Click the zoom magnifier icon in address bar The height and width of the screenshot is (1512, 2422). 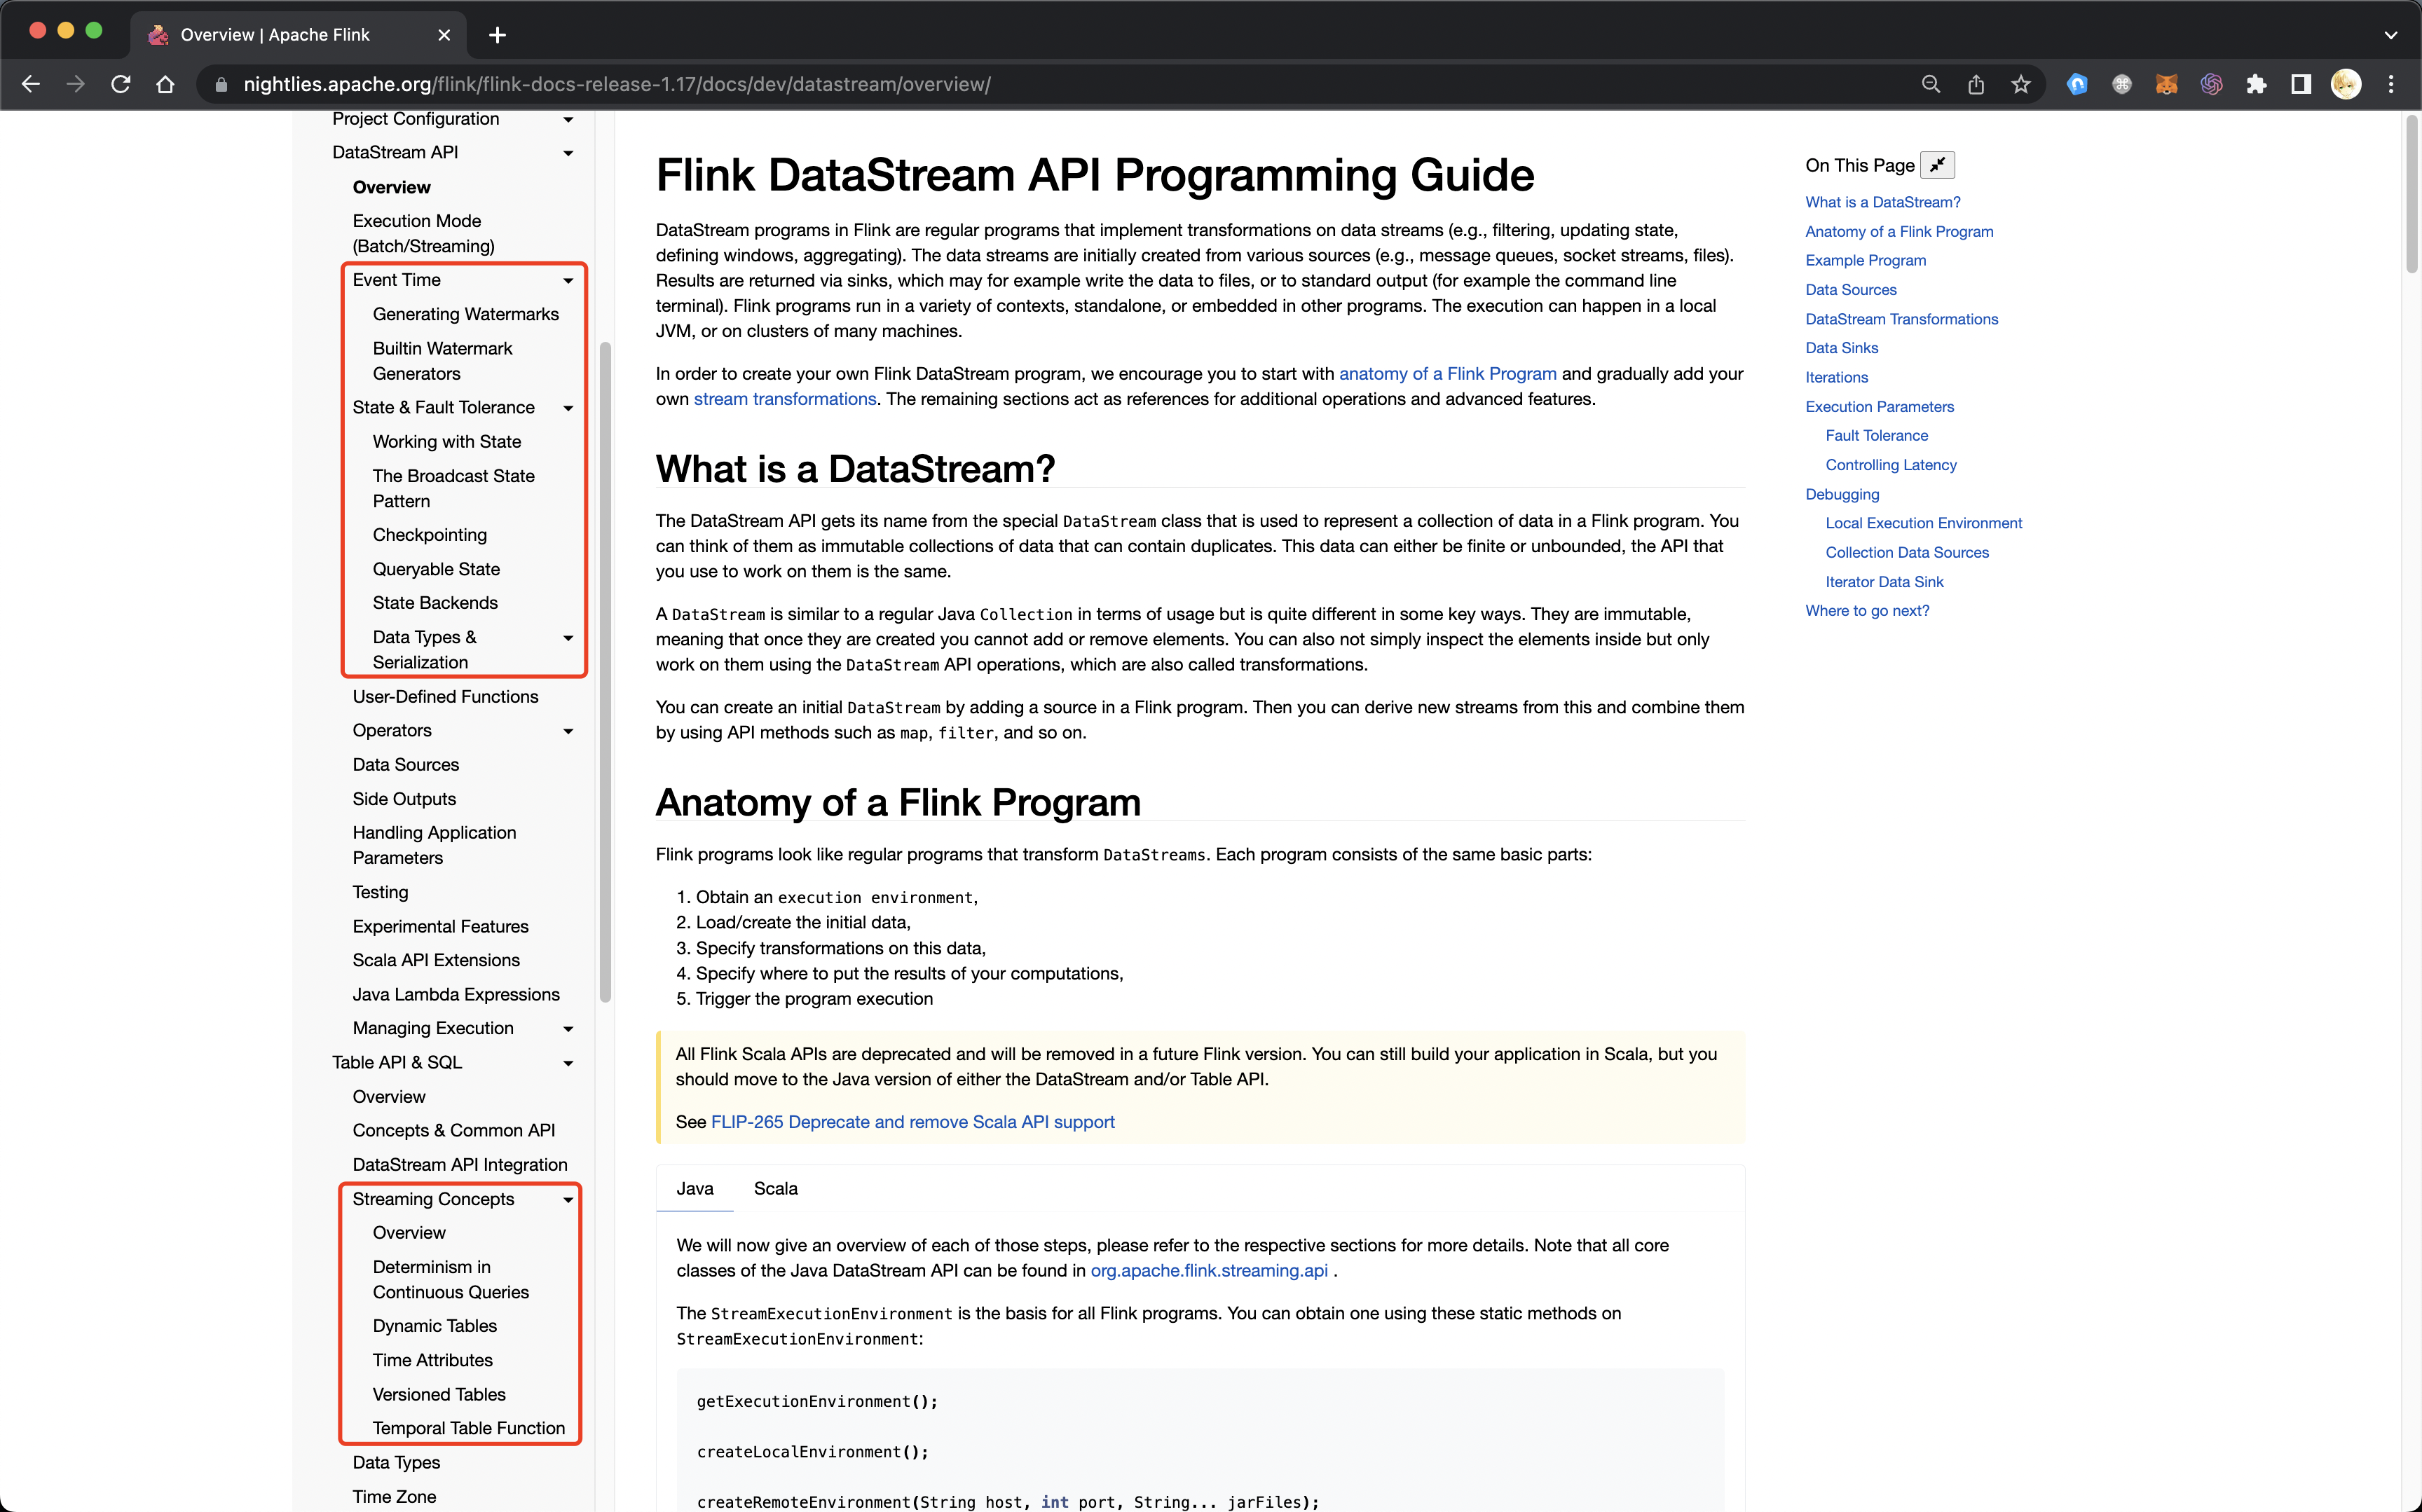(1931, 85)
